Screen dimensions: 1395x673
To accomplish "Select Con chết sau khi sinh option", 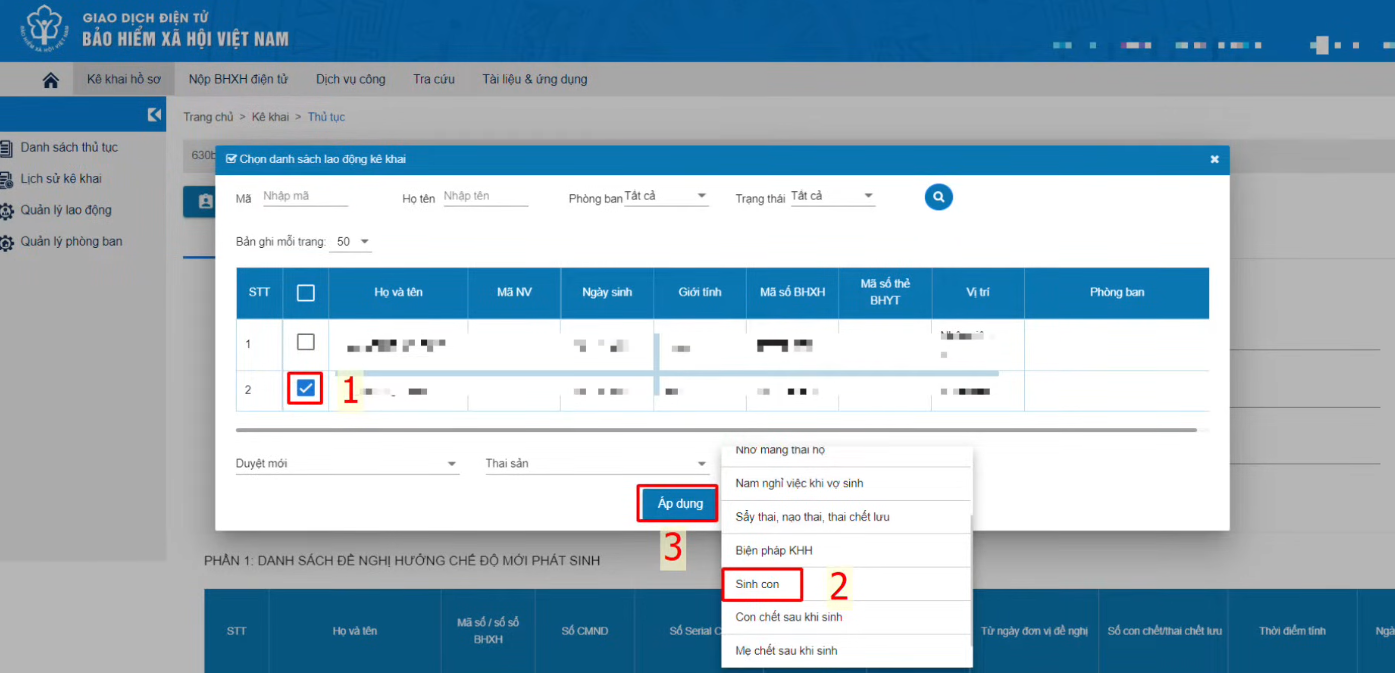I will (x=846, y=618).
